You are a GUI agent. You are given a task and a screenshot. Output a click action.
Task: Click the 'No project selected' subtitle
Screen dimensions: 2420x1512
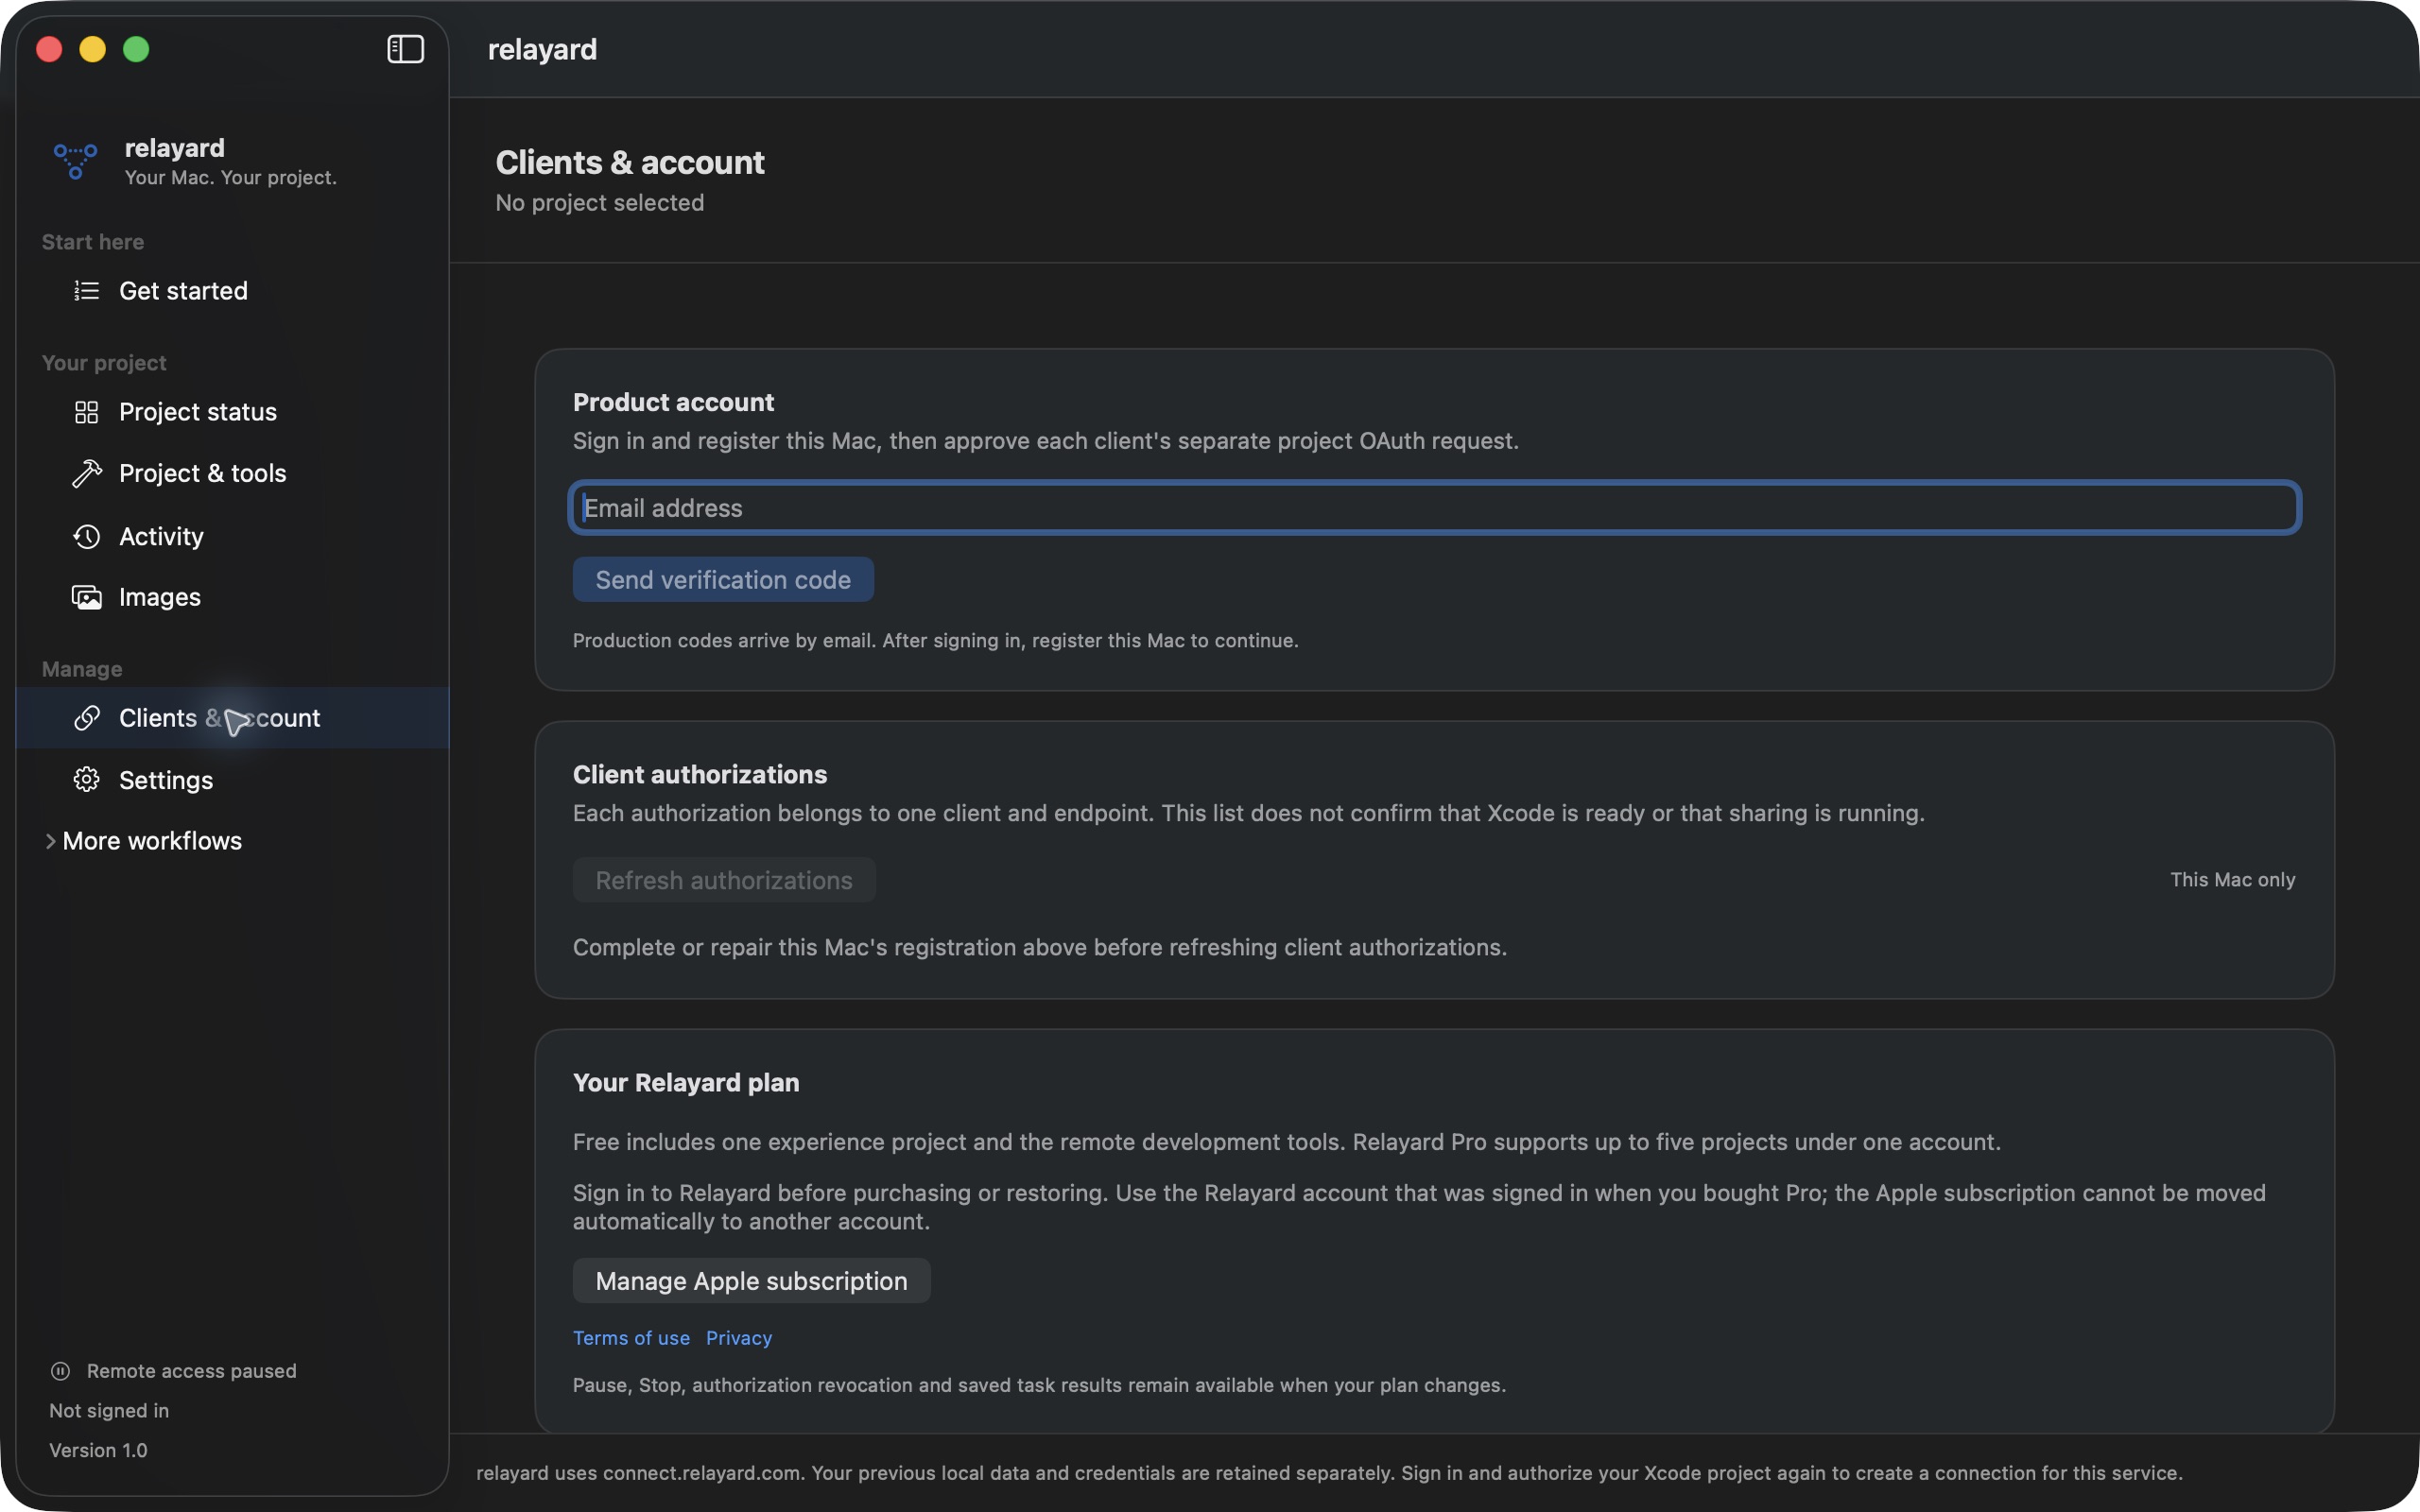pyautogui.click(x=600, y=203)
